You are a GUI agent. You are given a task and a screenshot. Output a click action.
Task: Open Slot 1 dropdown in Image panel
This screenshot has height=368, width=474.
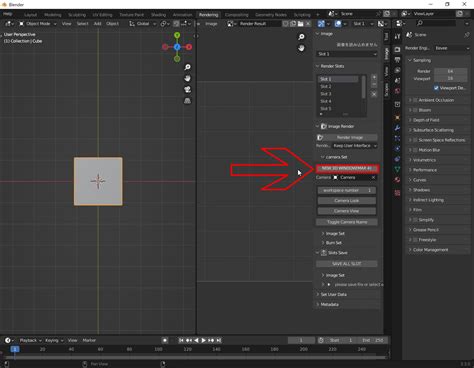tap(347, 54)
